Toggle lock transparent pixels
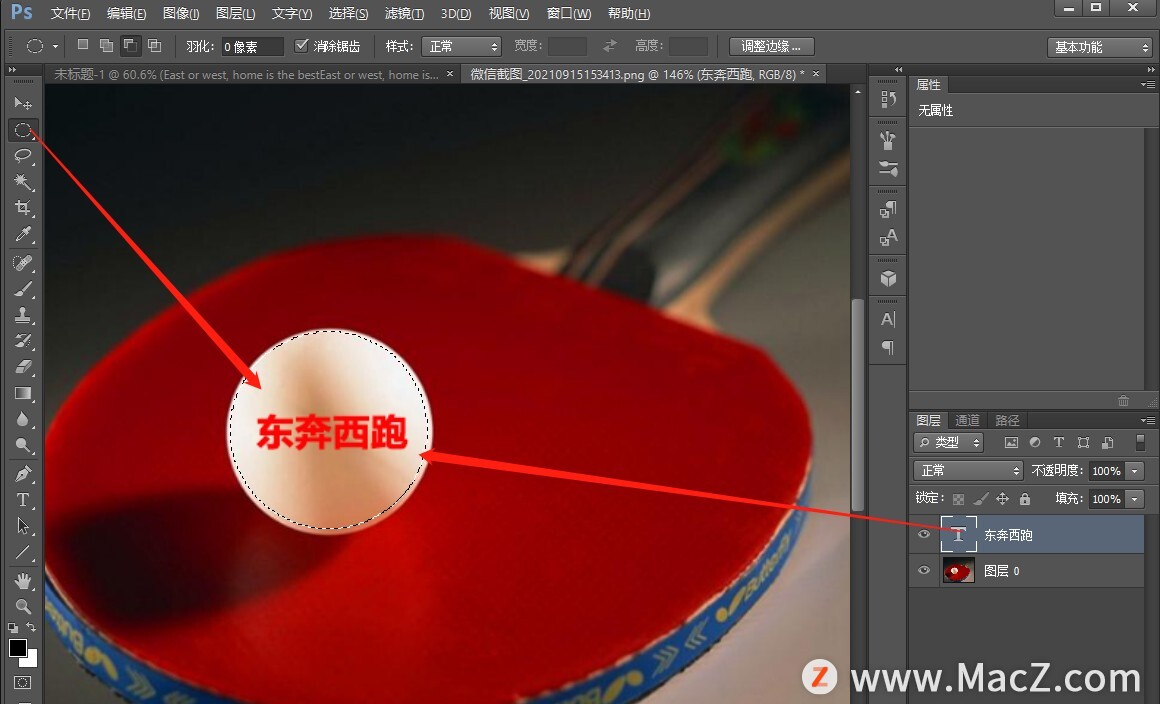 tap(958, 499)
